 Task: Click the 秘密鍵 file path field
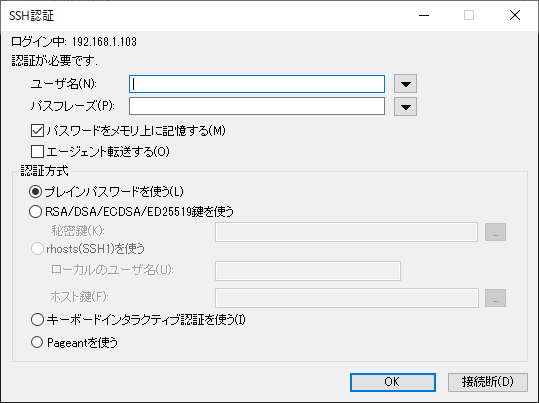(346, 232)
